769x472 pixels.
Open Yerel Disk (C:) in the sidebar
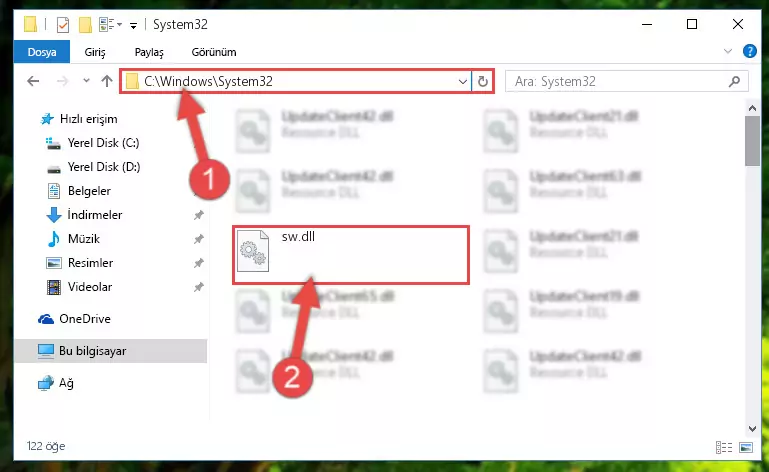click(103, 143)
